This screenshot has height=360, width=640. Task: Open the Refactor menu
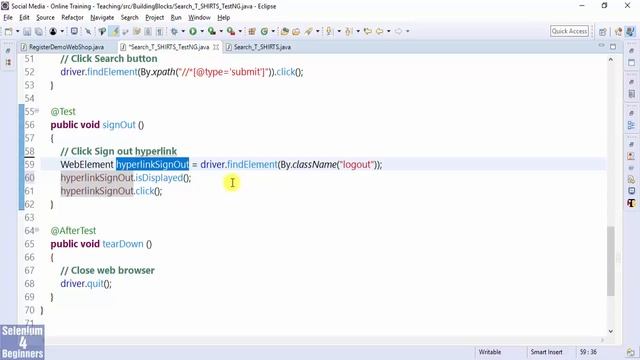pos(72,18)
